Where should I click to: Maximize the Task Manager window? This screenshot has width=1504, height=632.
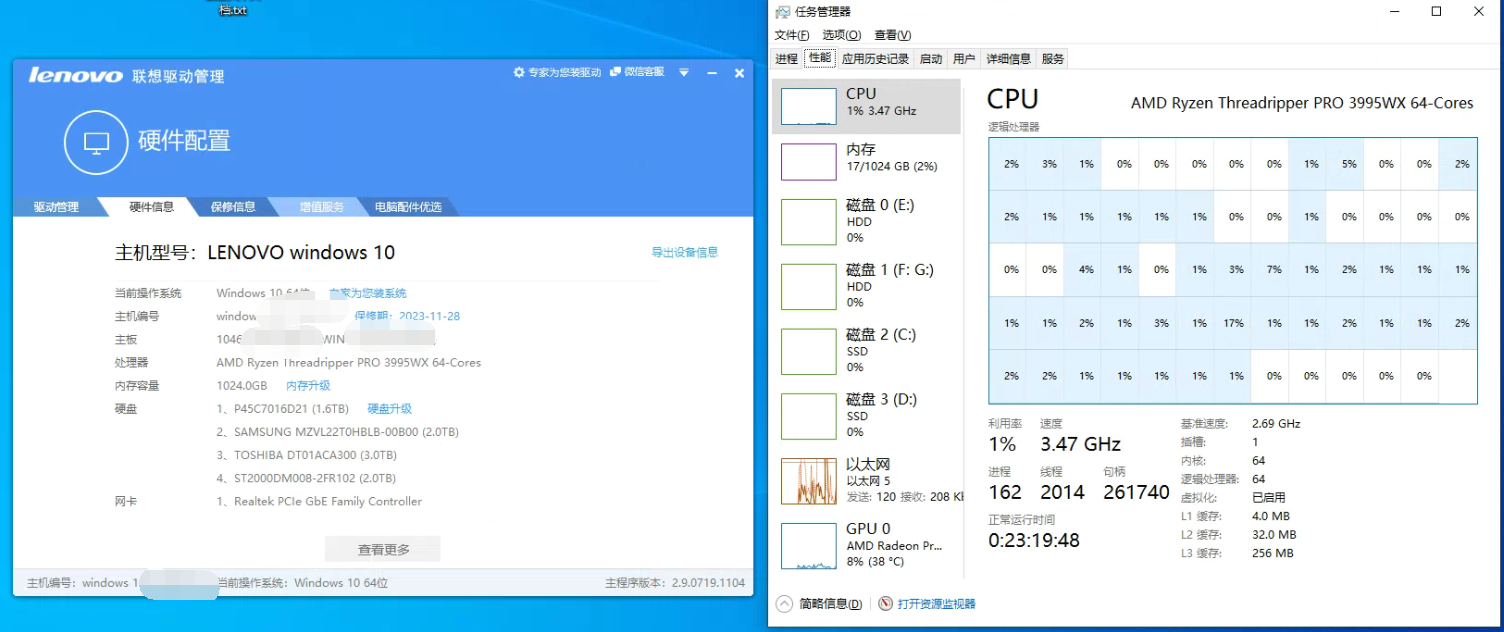[x=1436, y=12]
